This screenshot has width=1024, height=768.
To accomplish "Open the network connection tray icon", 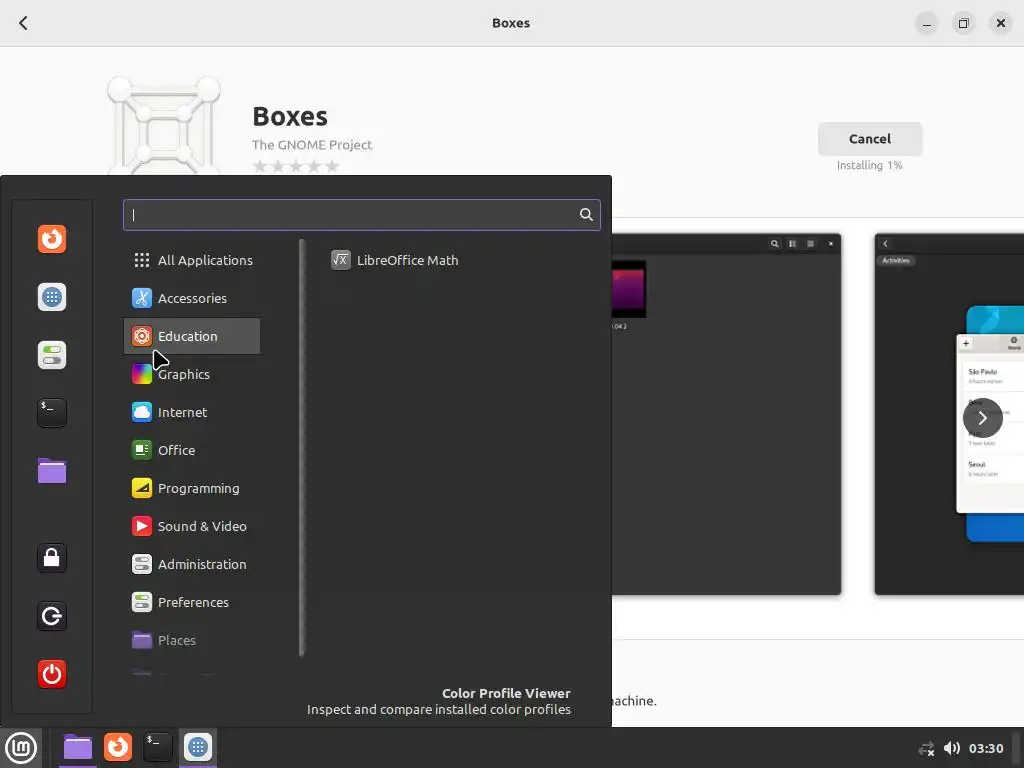I will point(926,748).
